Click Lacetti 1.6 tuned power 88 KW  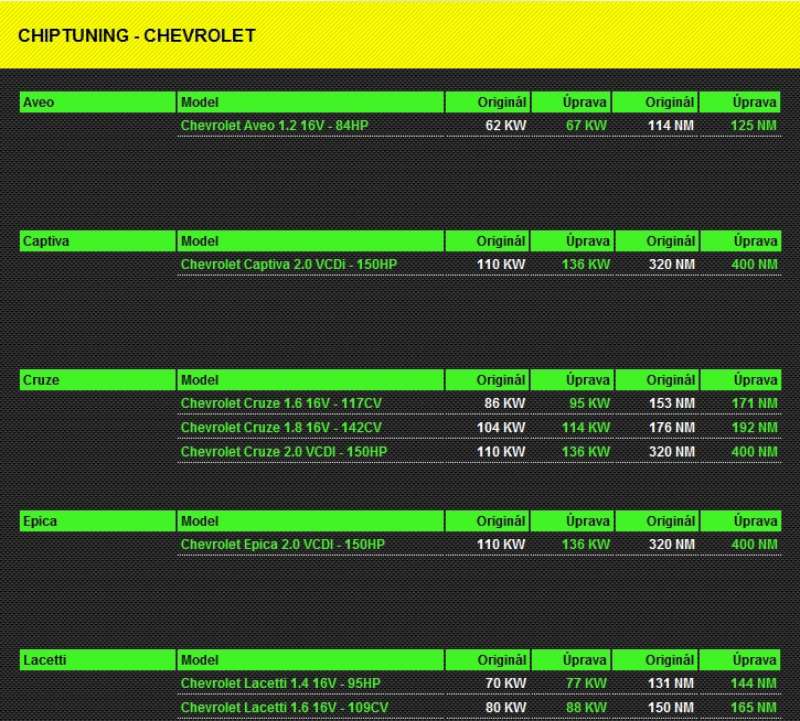(x=586, y=707)
